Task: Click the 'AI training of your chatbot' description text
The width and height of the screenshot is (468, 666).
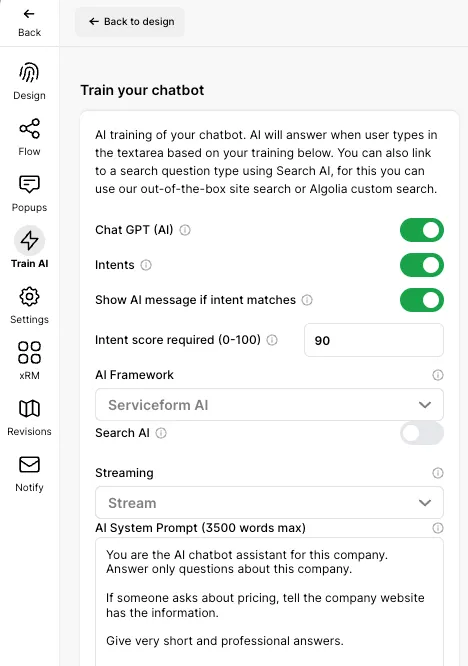Action: coord(266,162)
